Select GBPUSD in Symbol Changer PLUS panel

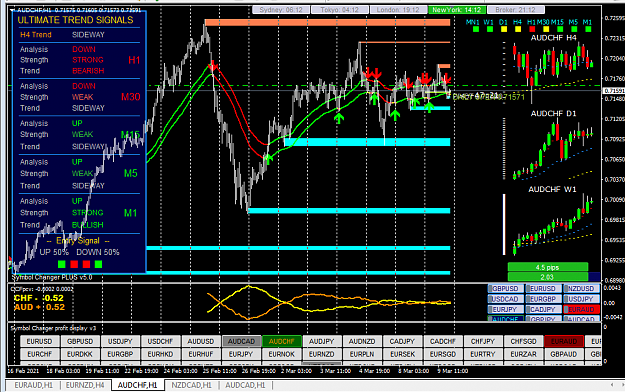click(505, 288)
